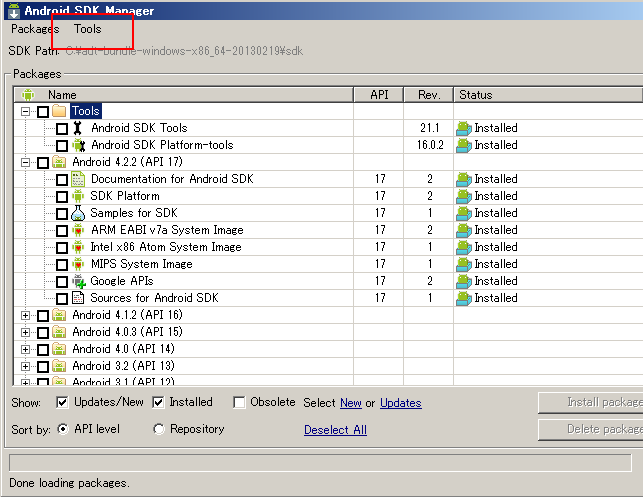Click the Sources for Android SDK icon

coord(78,298)
